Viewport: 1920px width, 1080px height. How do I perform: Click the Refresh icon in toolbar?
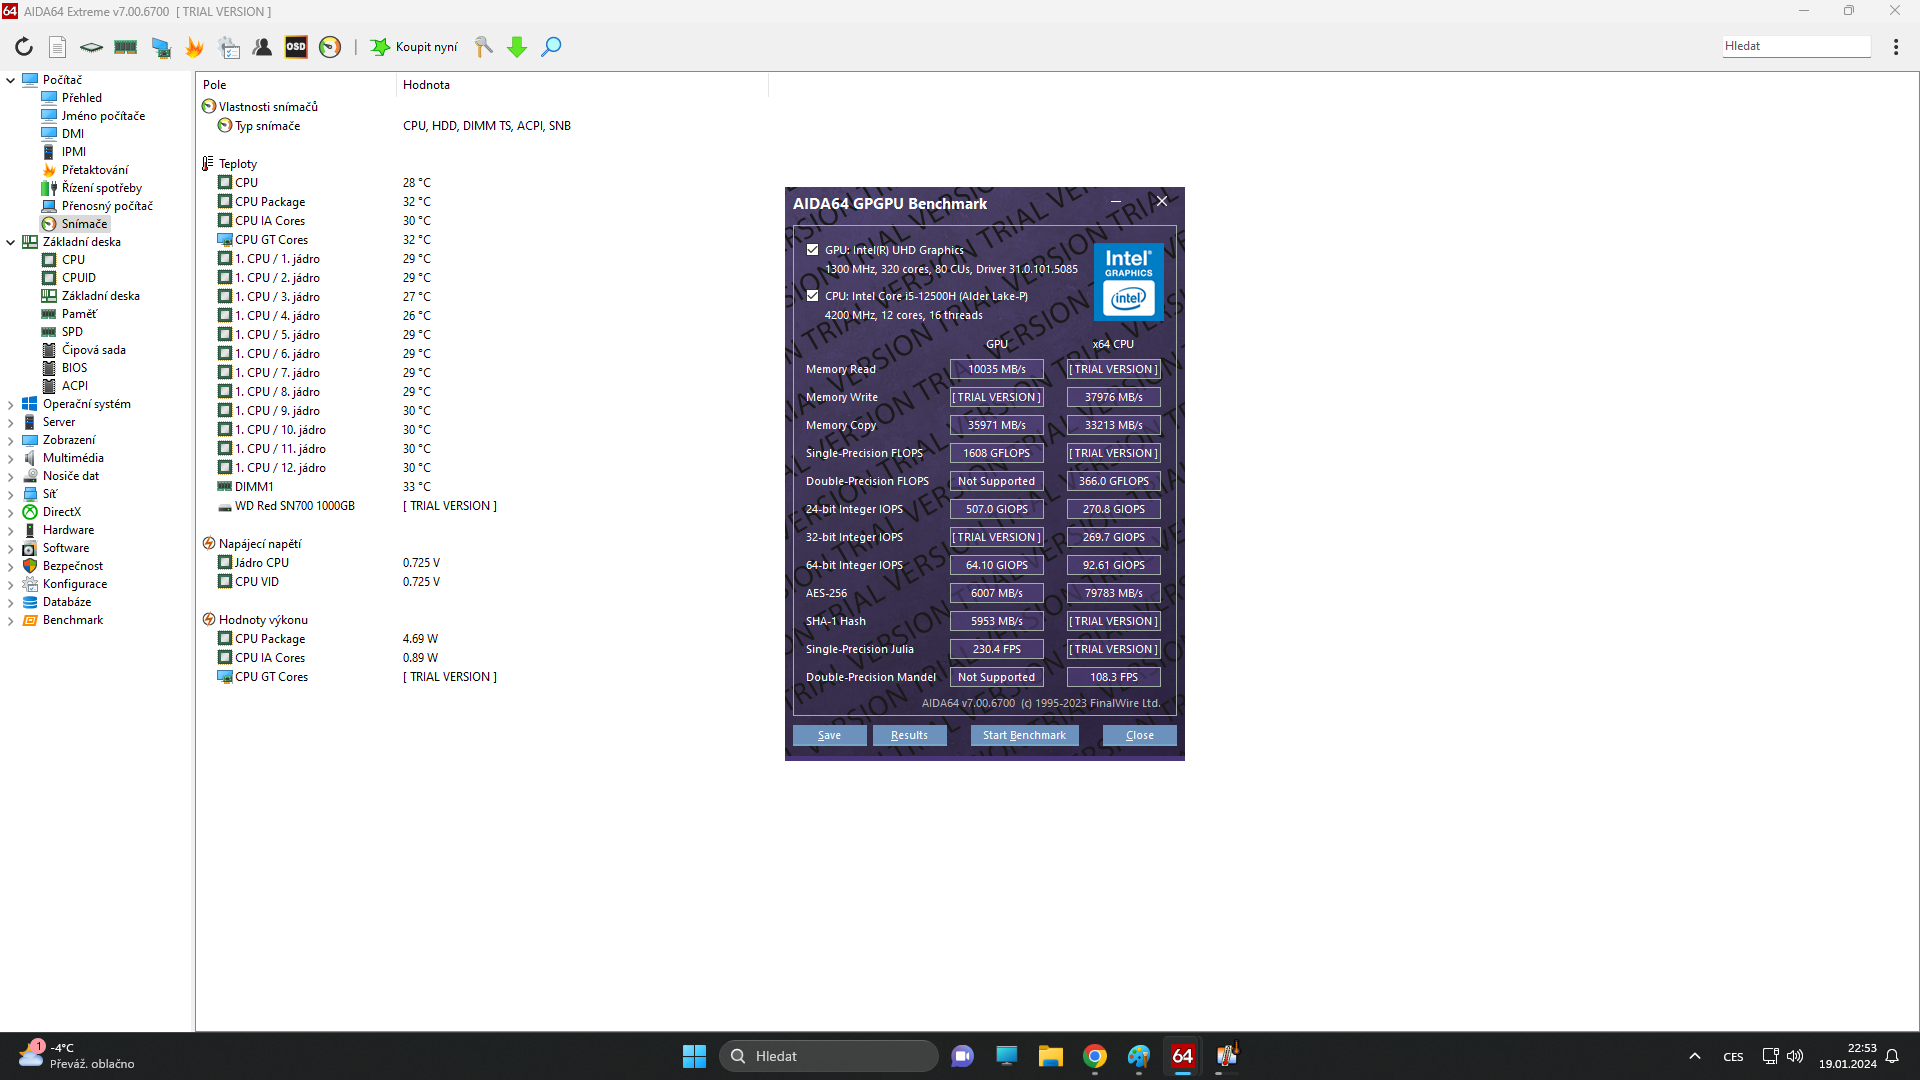[x=24, y=47]
